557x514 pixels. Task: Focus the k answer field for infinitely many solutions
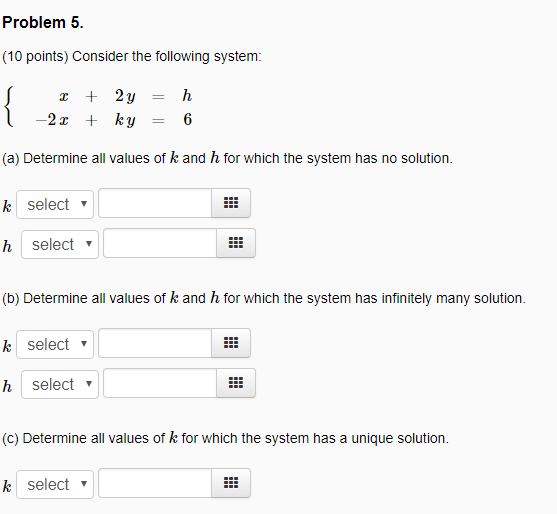(x=155, y=343)
